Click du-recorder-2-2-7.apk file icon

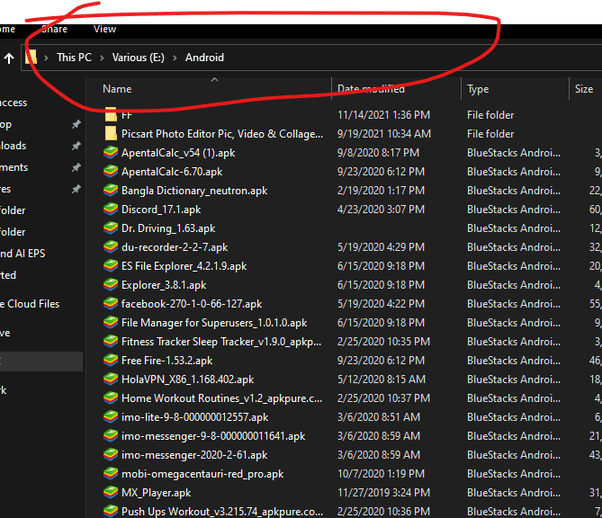tap(111, 247)
